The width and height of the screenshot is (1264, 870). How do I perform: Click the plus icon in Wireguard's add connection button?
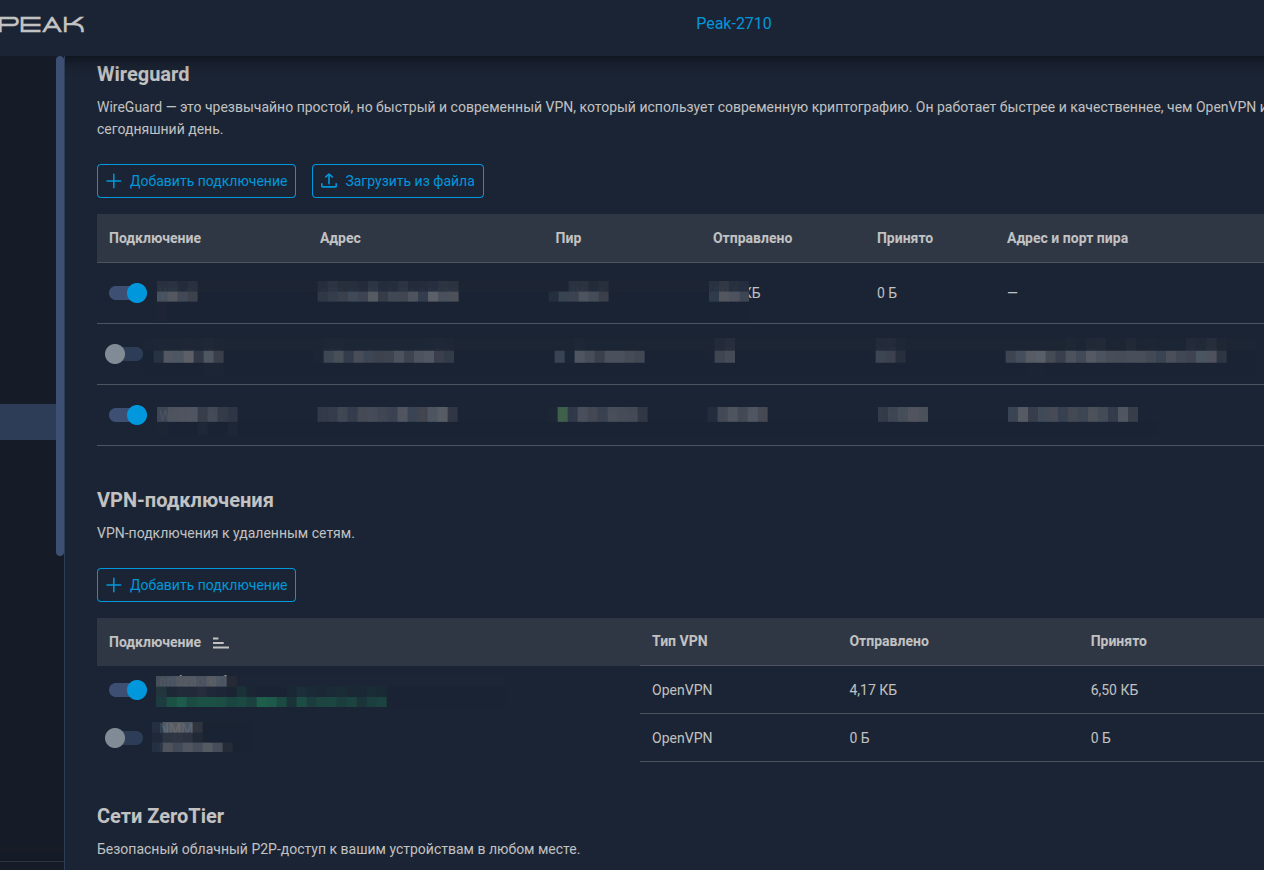point(114,181)
